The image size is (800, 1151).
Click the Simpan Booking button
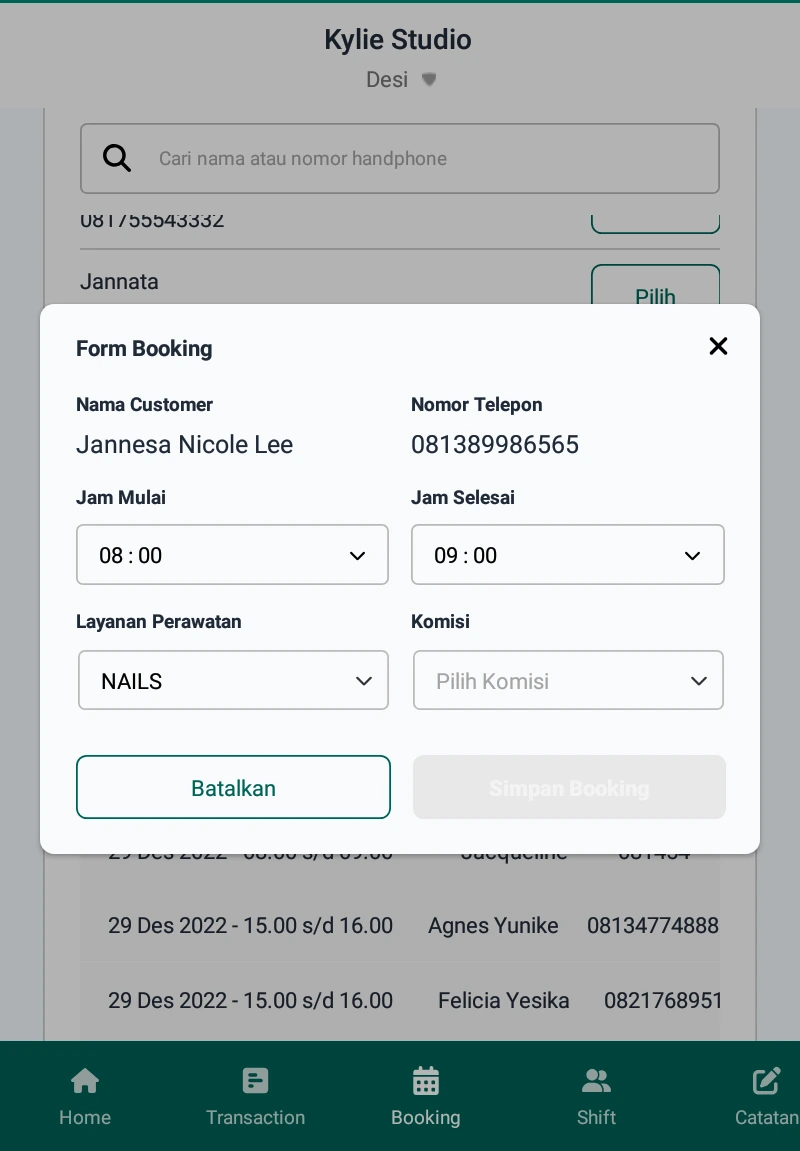pos(569,788)
